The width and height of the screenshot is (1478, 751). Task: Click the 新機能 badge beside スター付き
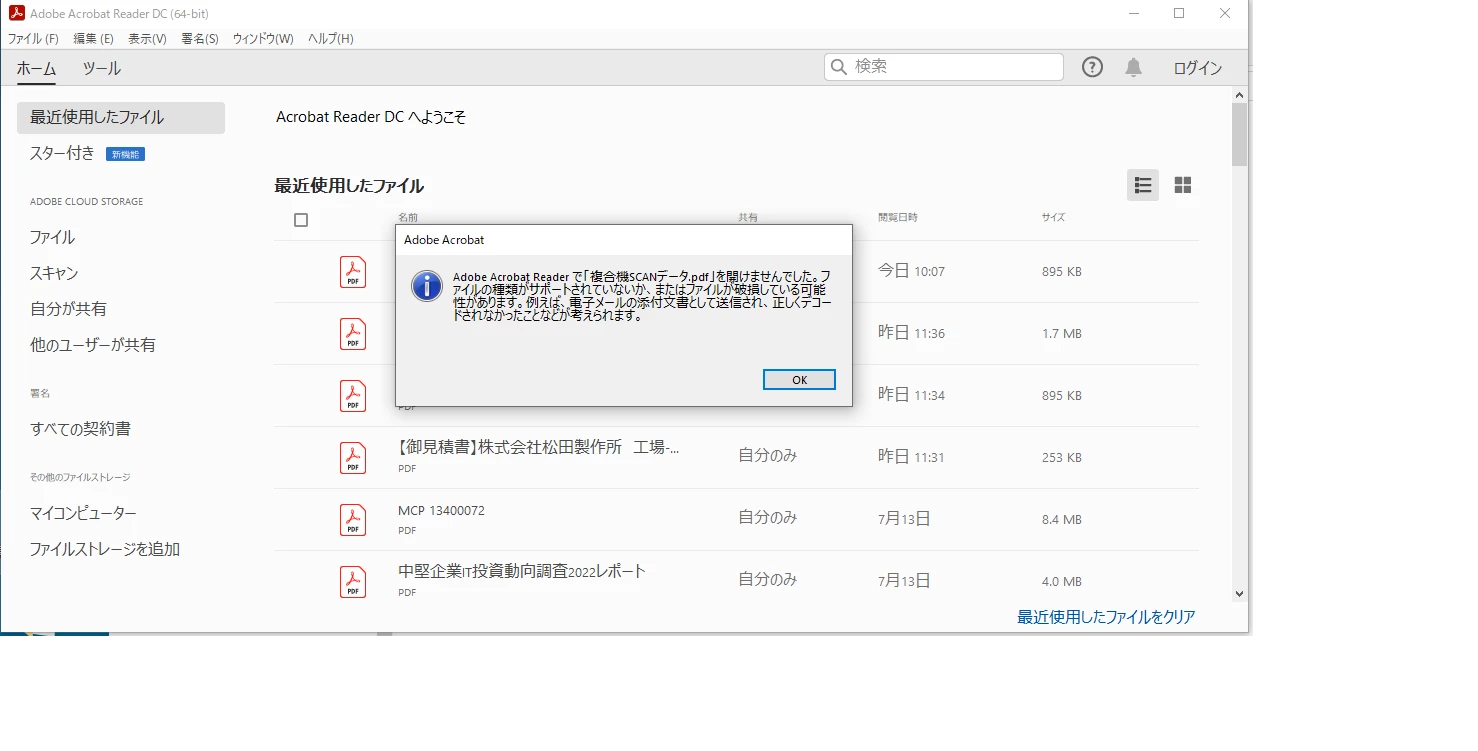tap(126, 154)
